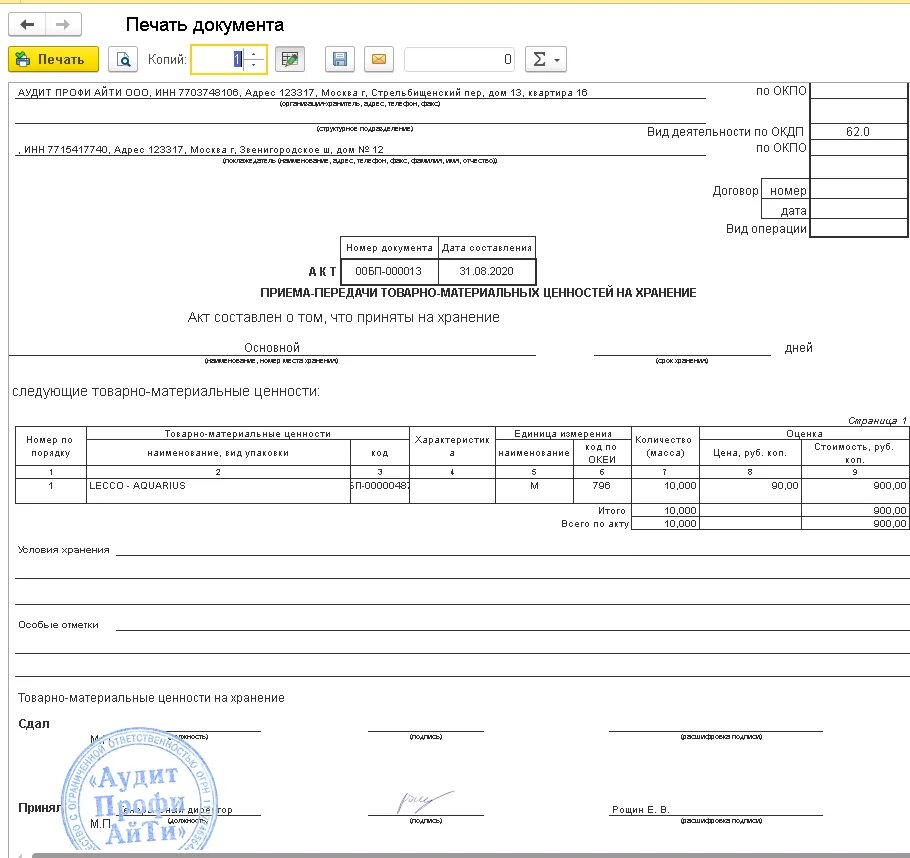Click the yellow Печать button
The height and width of the screenshot is (858, 910).
53,59
